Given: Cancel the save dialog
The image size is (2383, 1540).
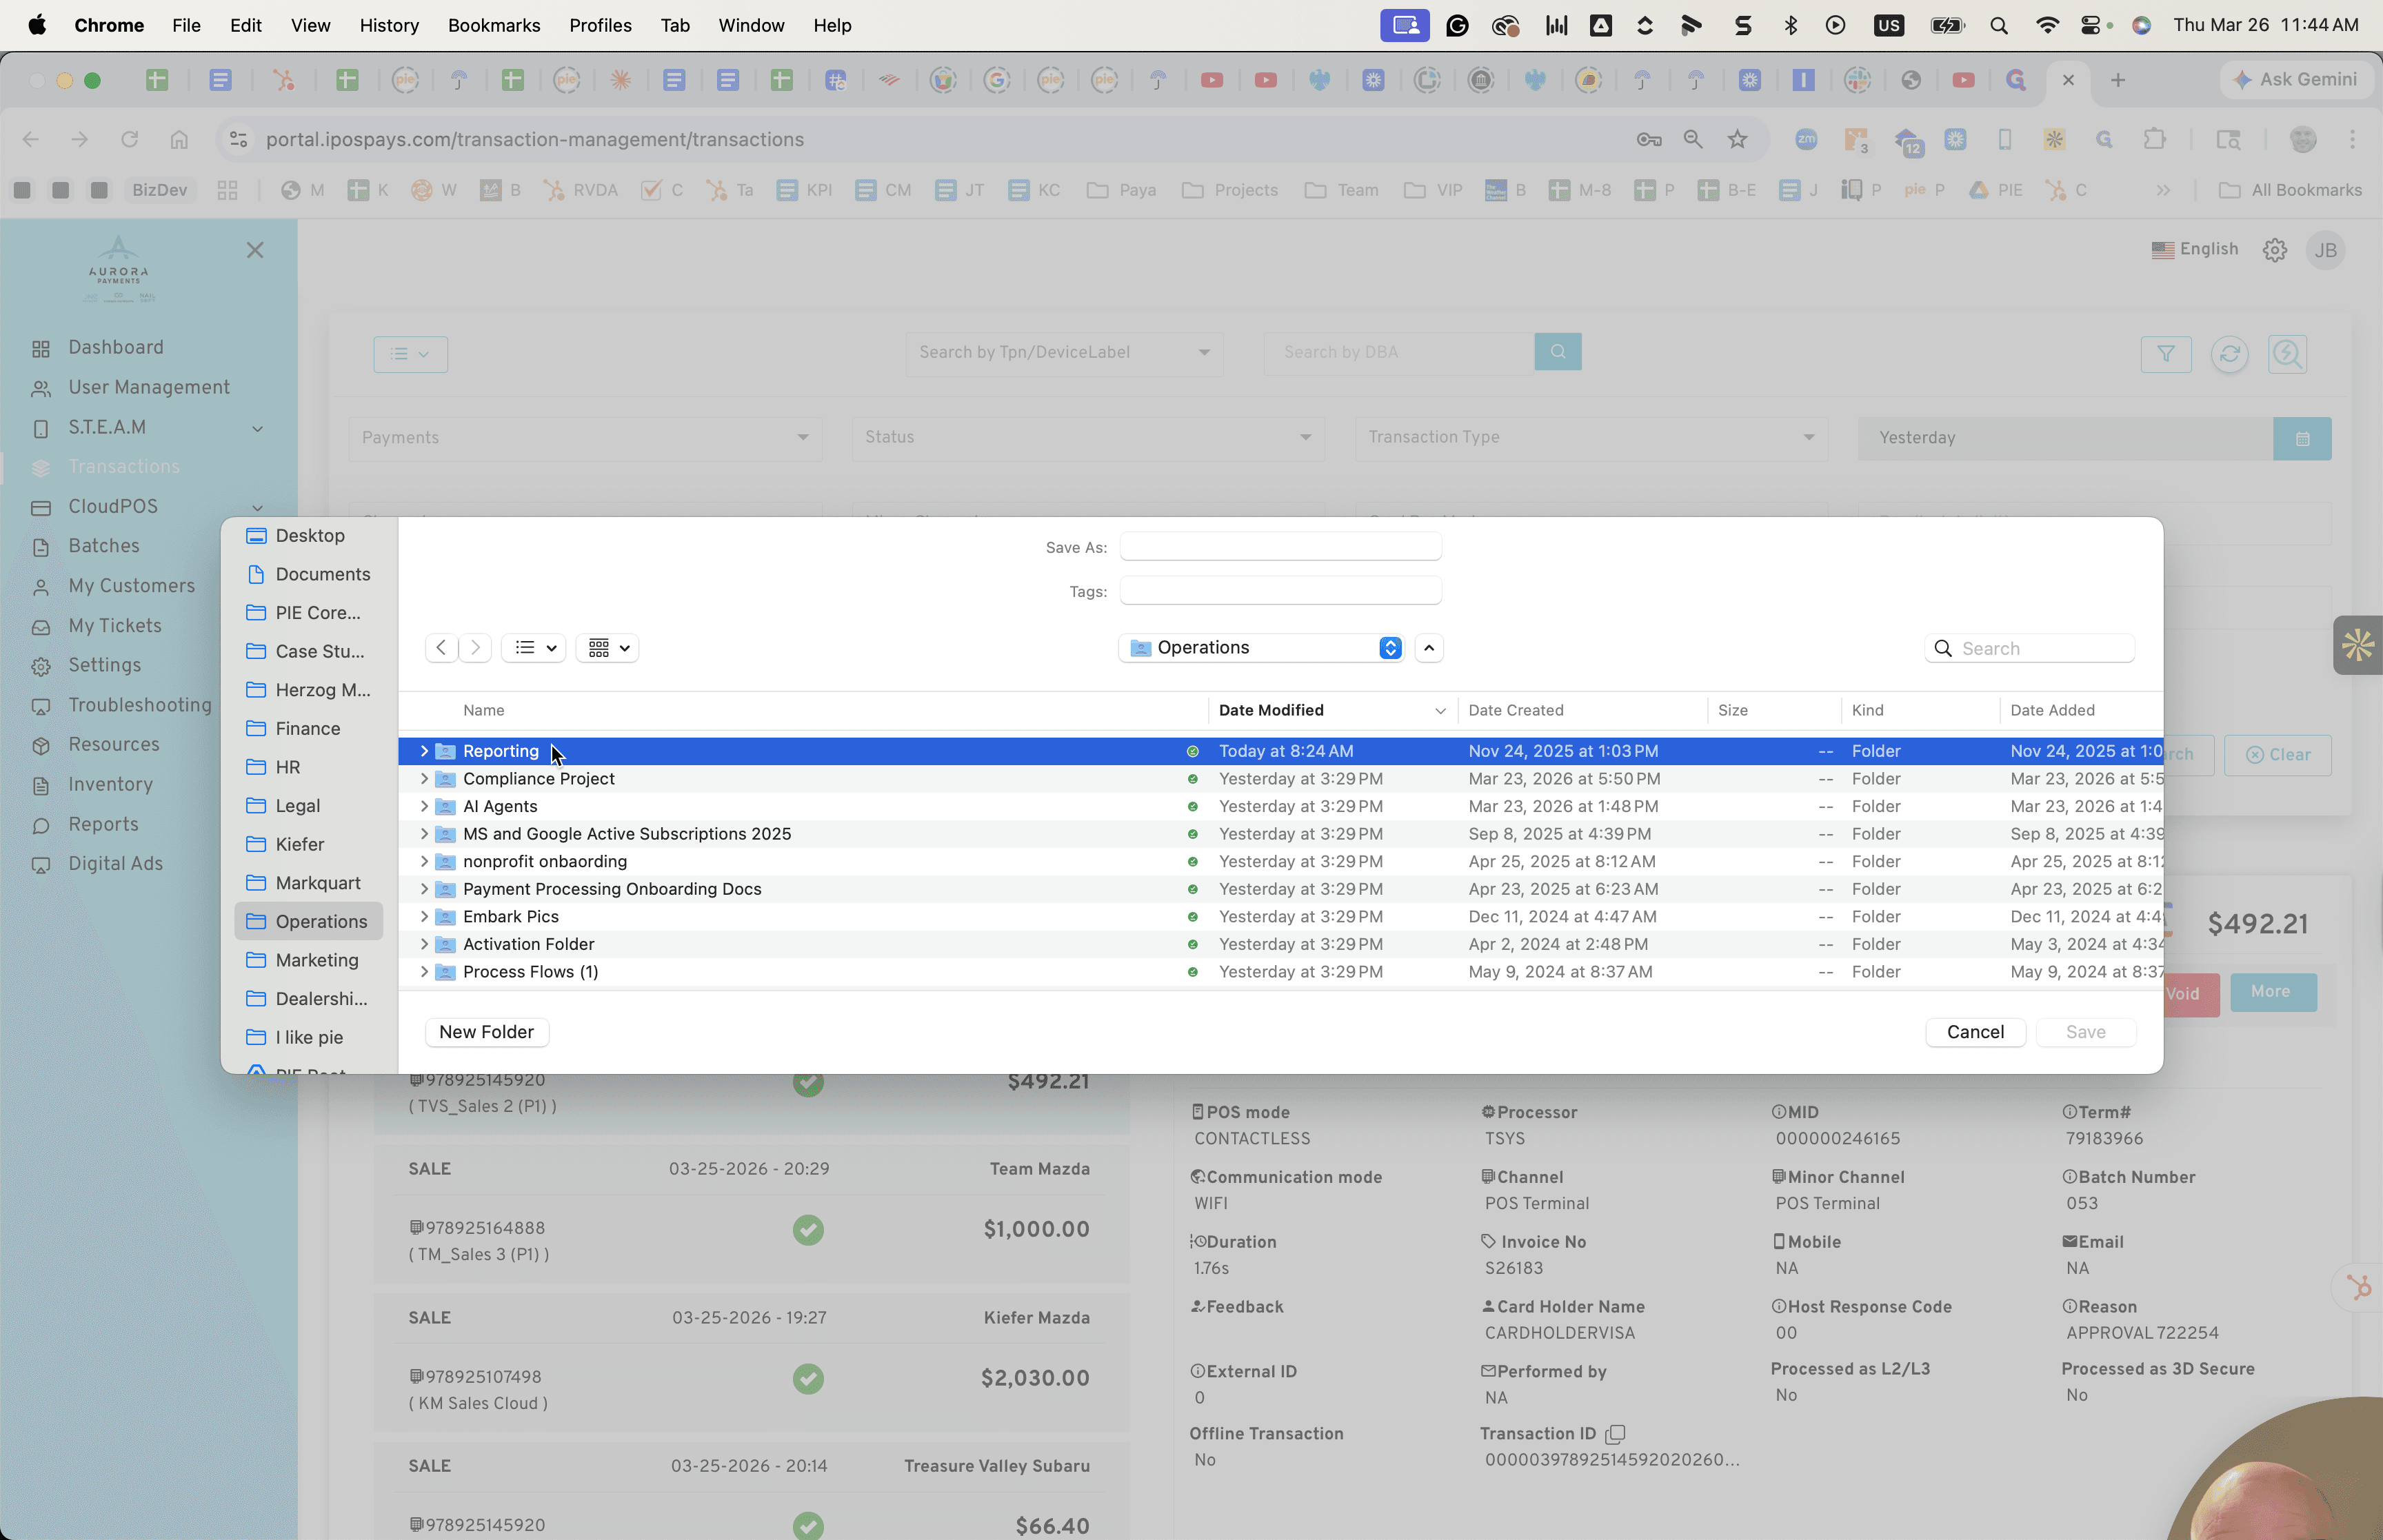Looking at the screenshot, I should (1975, 1032).
